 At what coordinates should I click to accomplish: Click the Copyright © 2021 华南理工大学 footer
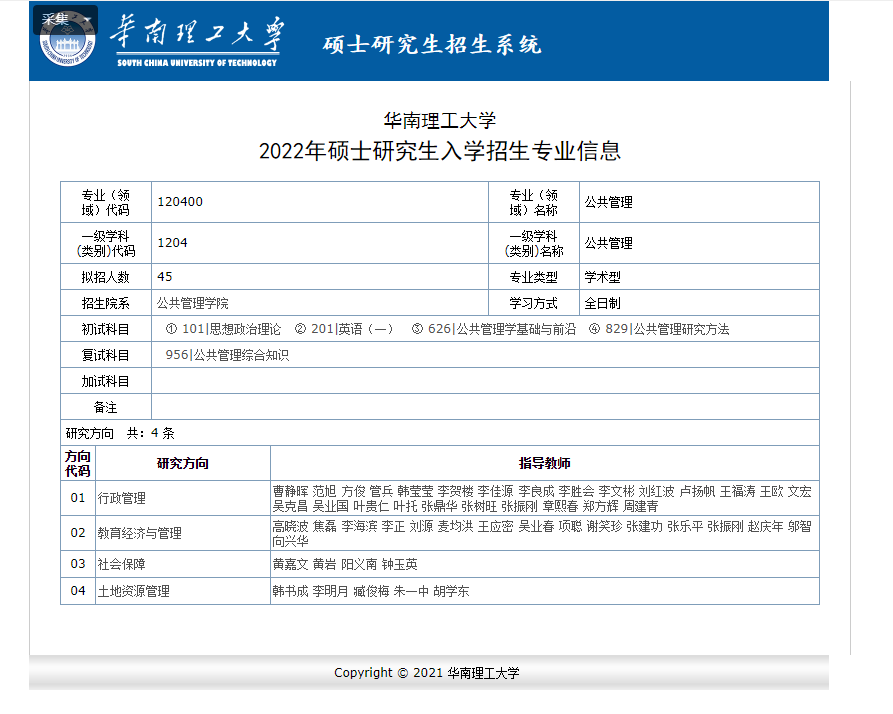(x=427, y=673)
